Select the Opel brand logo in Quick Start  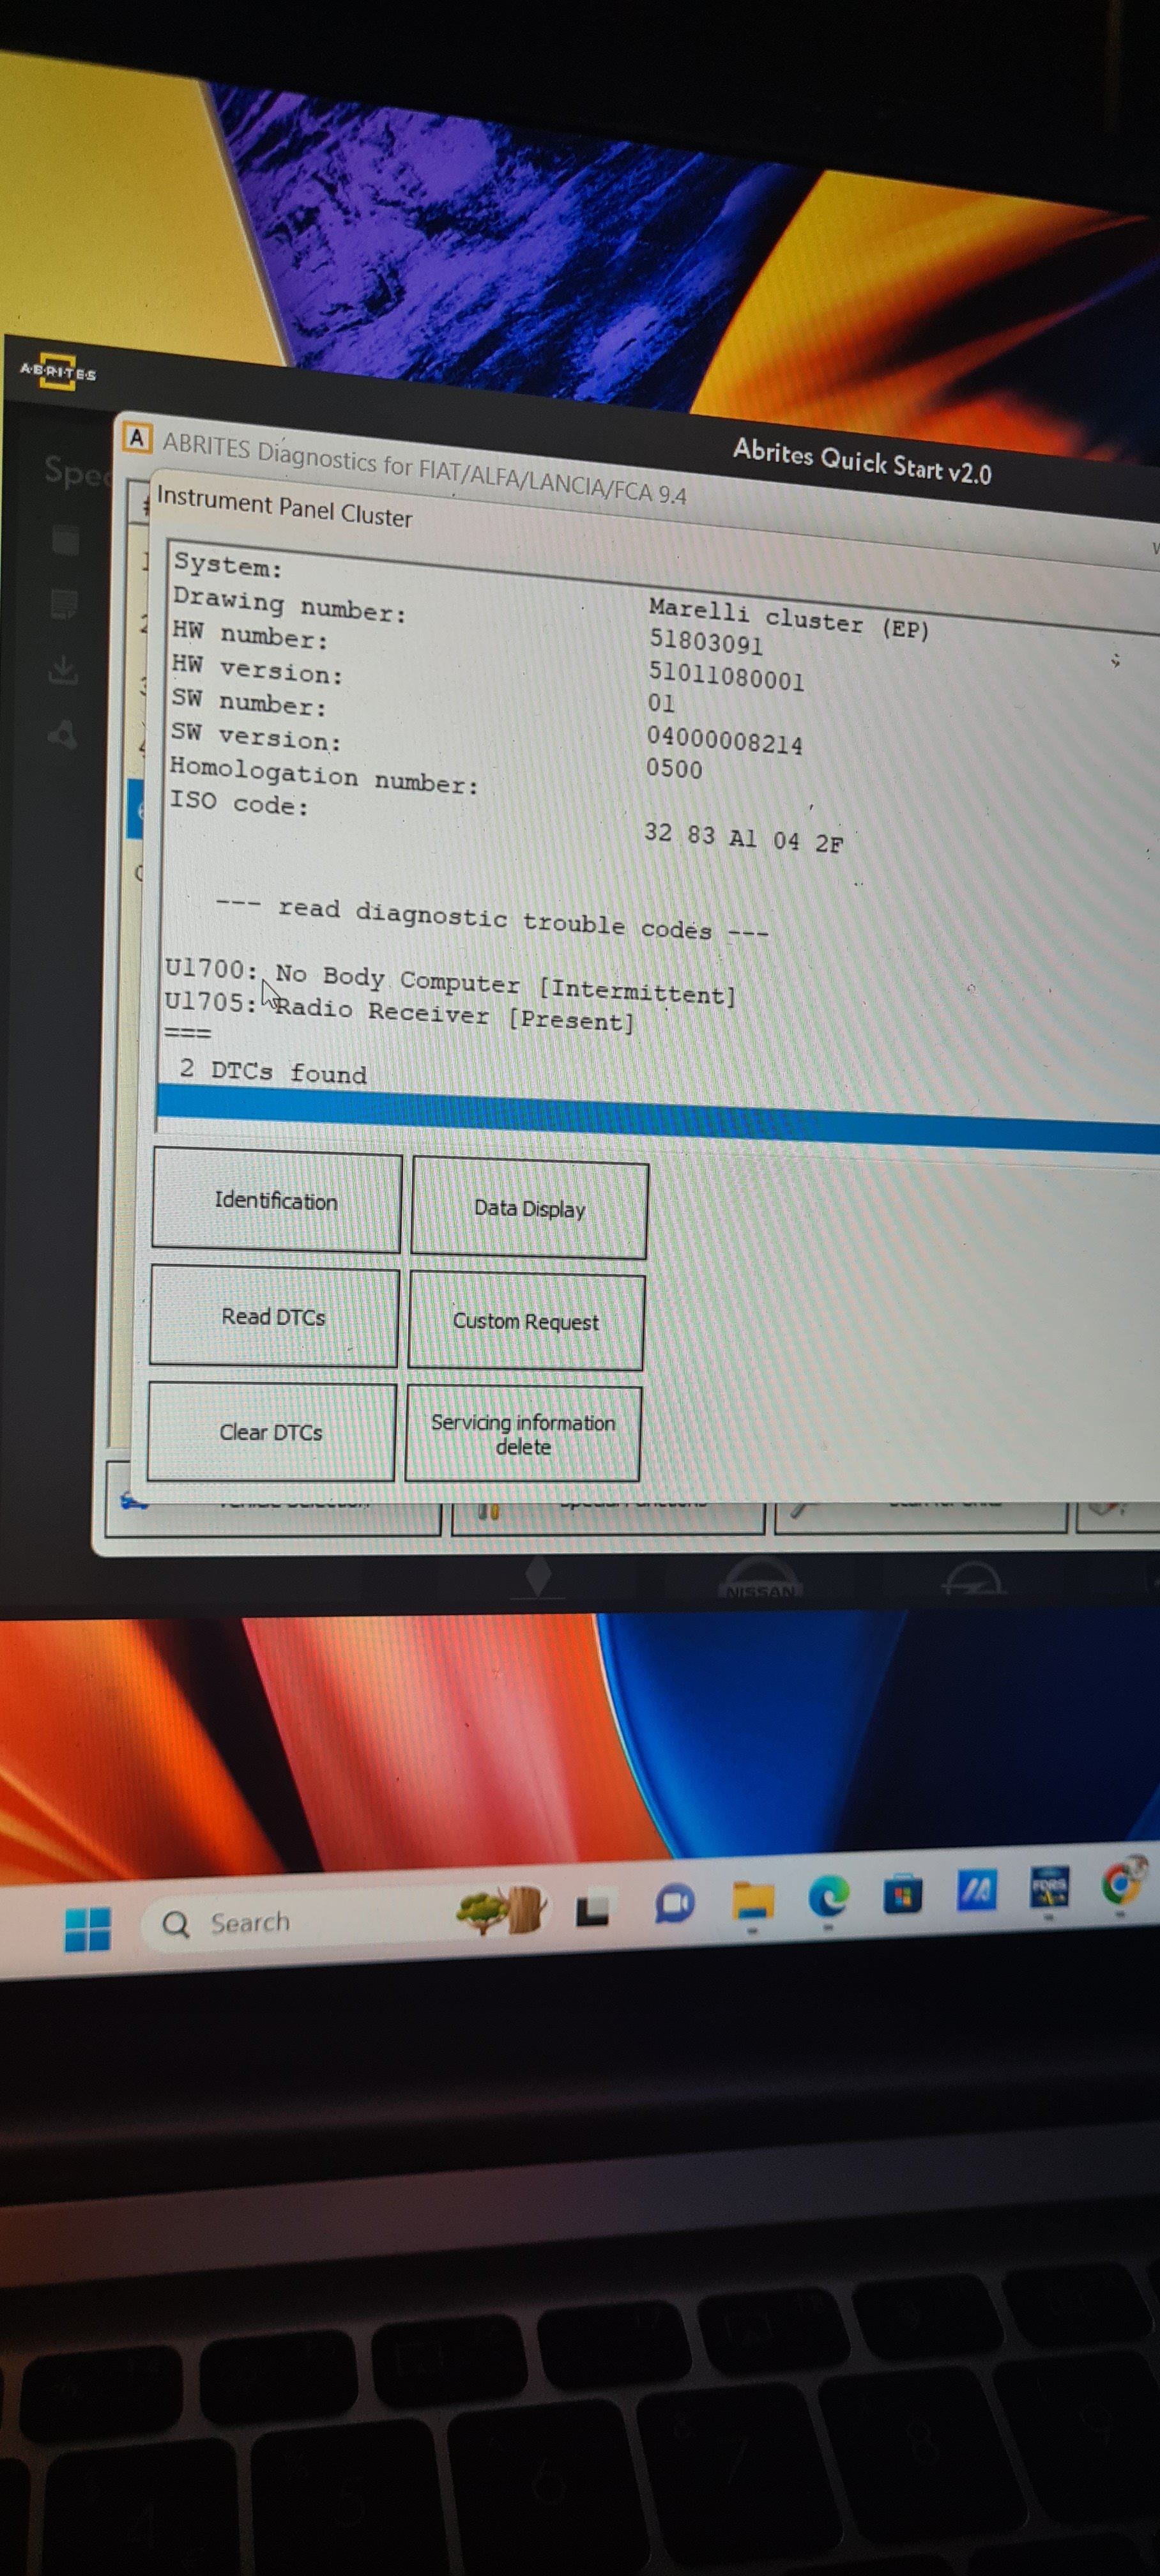point(973,1580)
